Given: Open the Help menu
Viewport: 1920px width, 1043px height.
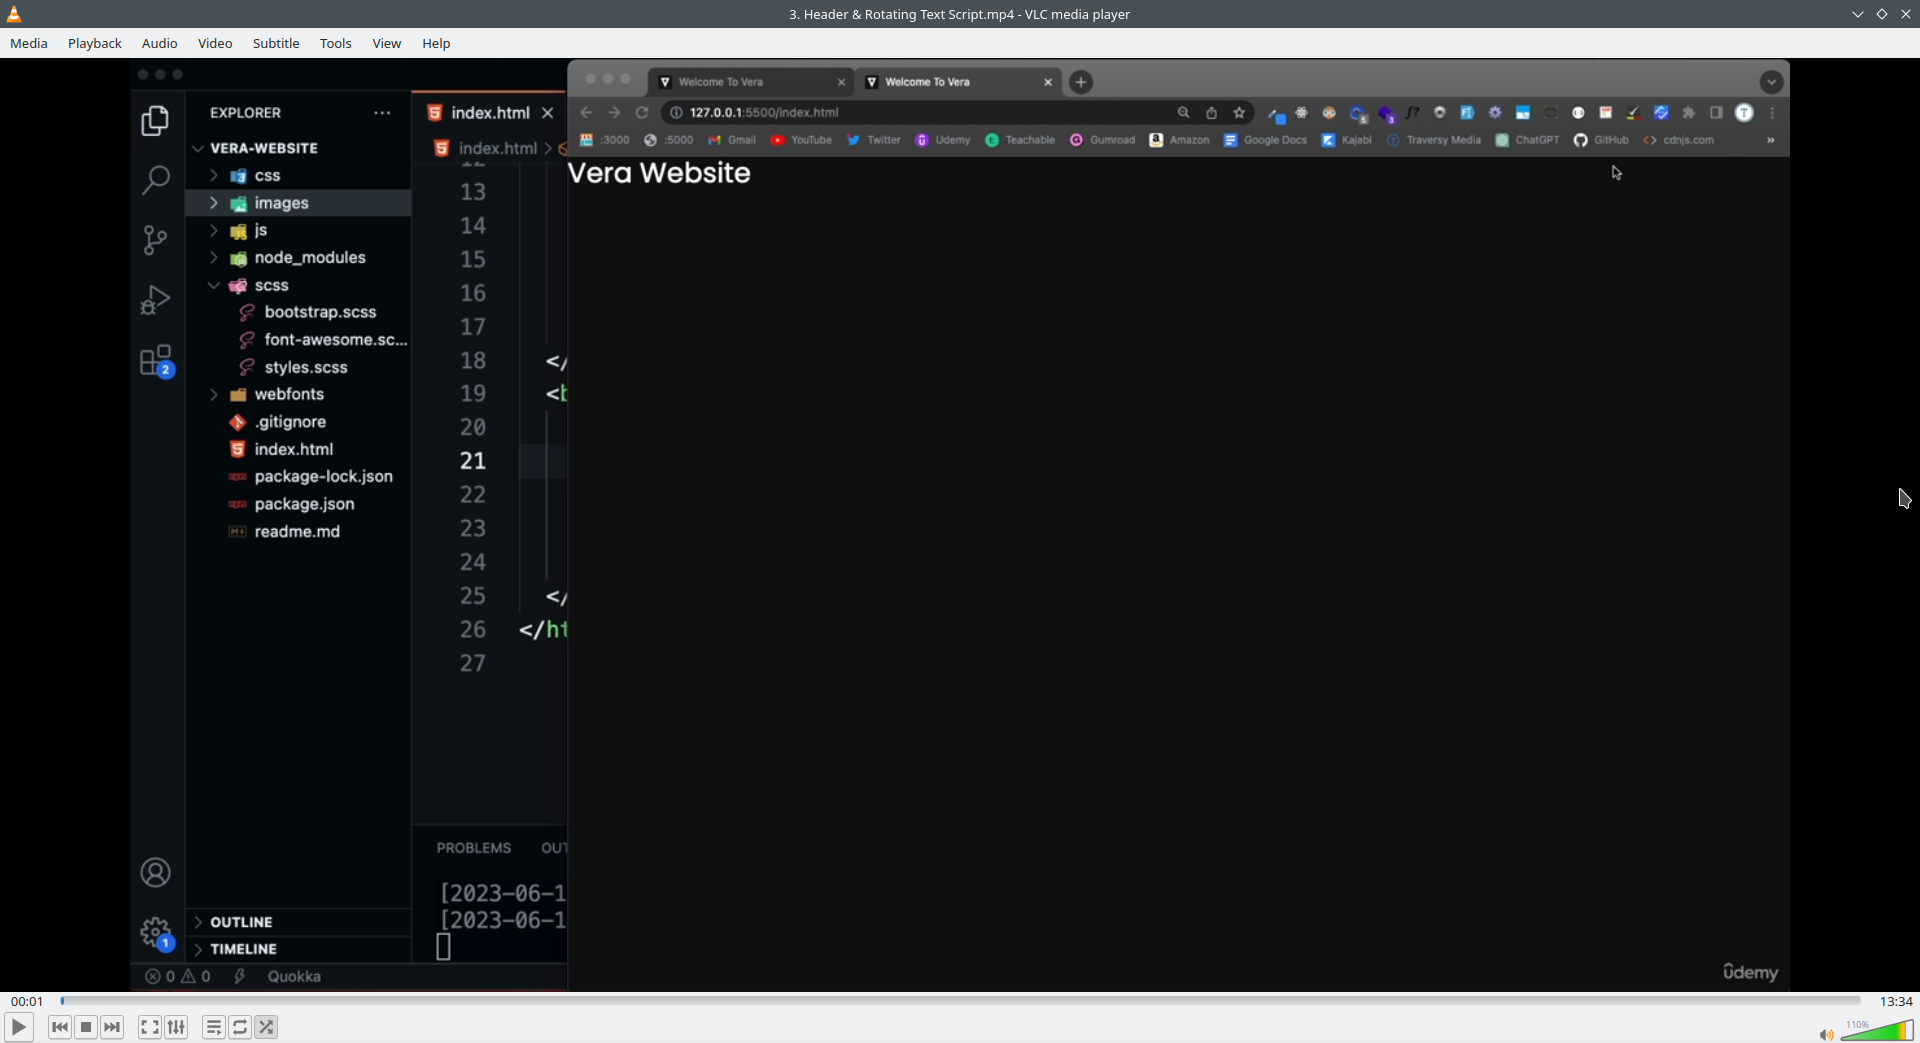Looking at the screenshot, I should pyautogui.click(x=436, y=43).
